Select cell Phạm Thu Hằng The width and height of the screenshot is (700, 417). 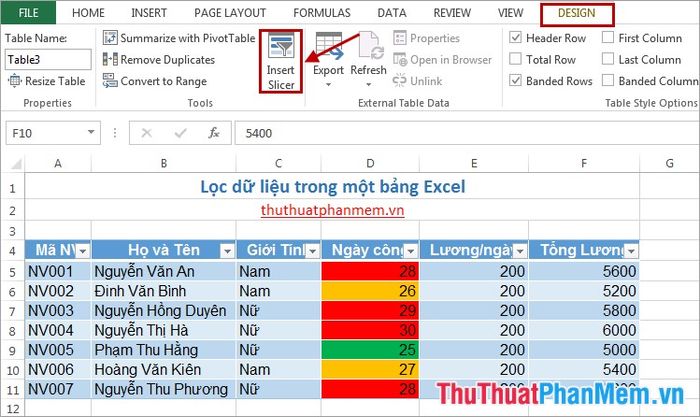pos(164,350)
